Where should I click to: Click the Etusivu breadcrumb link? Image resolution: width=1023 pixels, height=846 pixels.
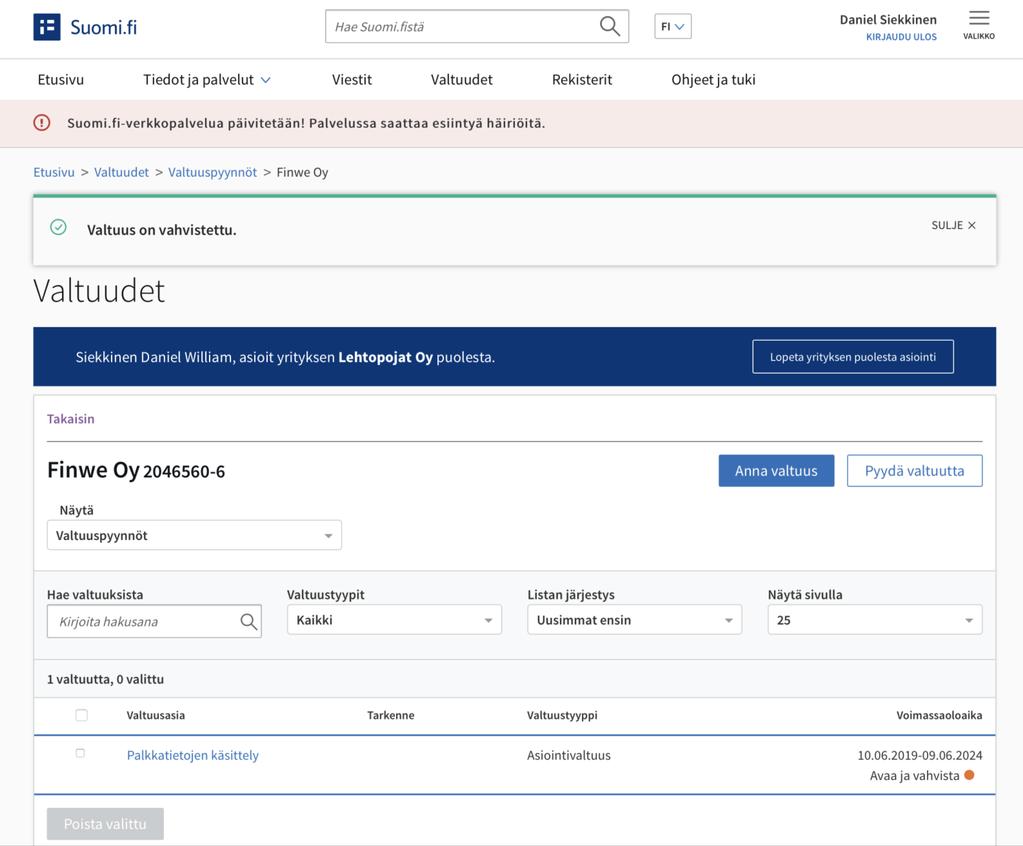[53, 172]
